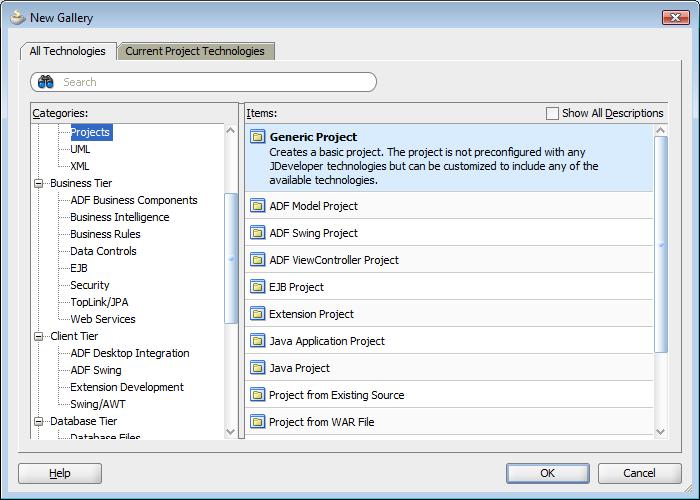
Task: Click the EJB Project icon
Action: [x=257, y=287]
